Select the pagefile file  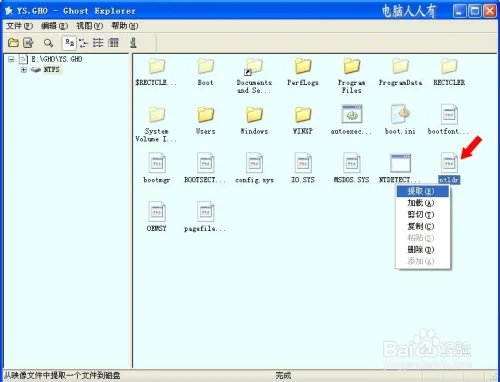[205, 211]
